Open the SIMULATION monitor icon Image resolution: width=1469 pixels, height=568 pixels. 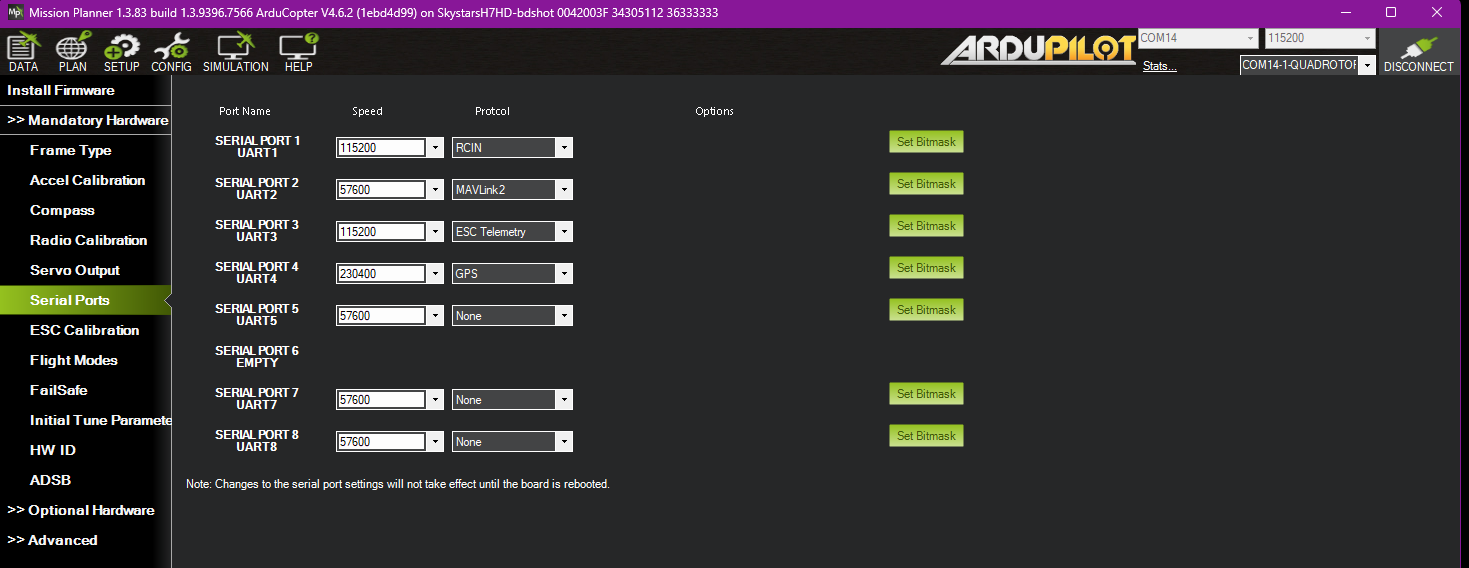coord(236,53)
